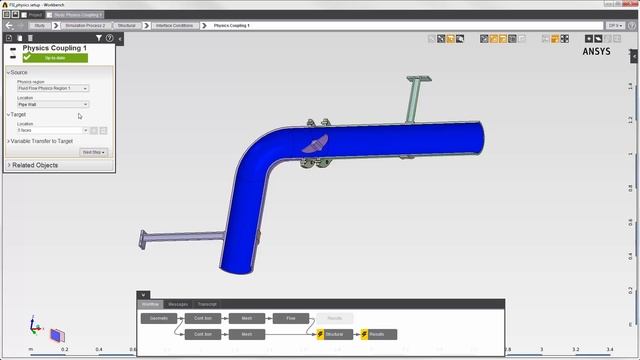Click the dark square icon beside ANSYS logo toolbar
640x360 pixels.
[x=589, y=39]
